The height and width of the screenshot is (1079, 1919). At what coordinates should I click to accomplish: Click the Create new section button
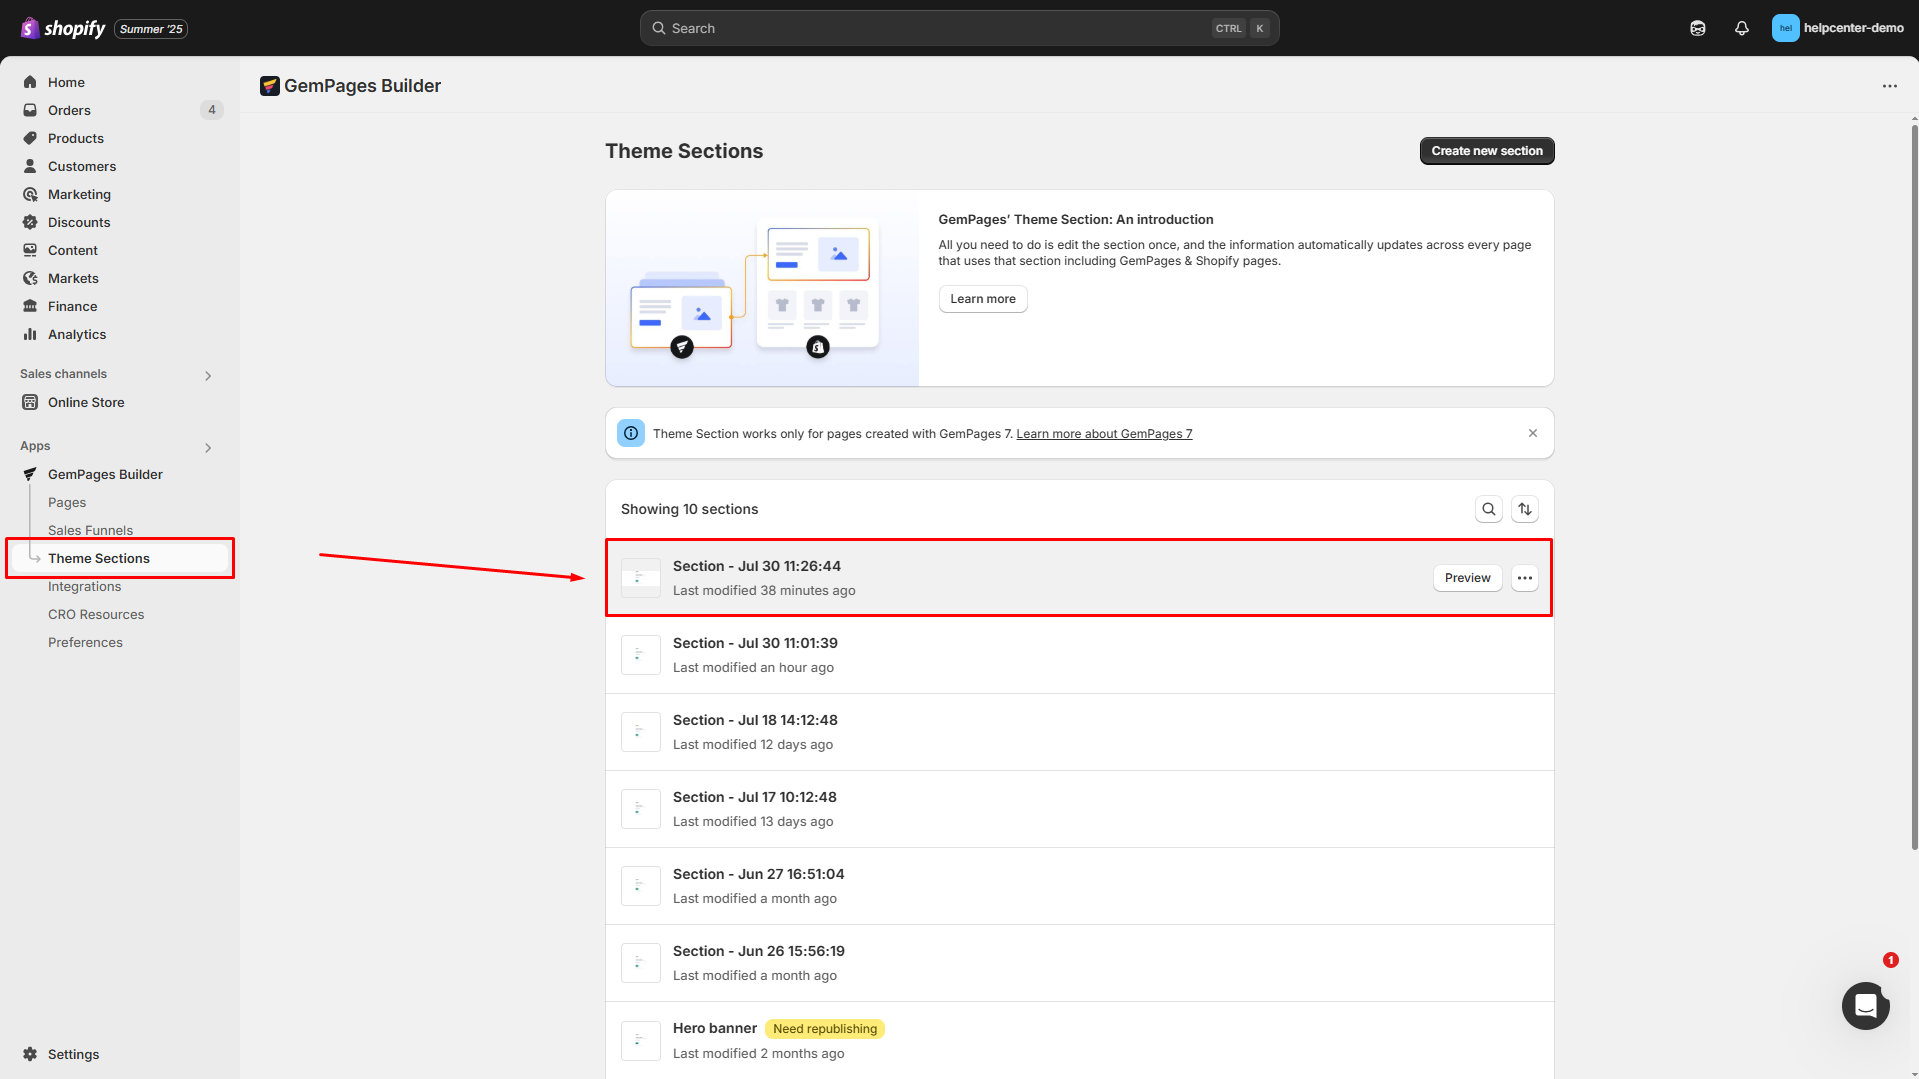(1486, 151)
